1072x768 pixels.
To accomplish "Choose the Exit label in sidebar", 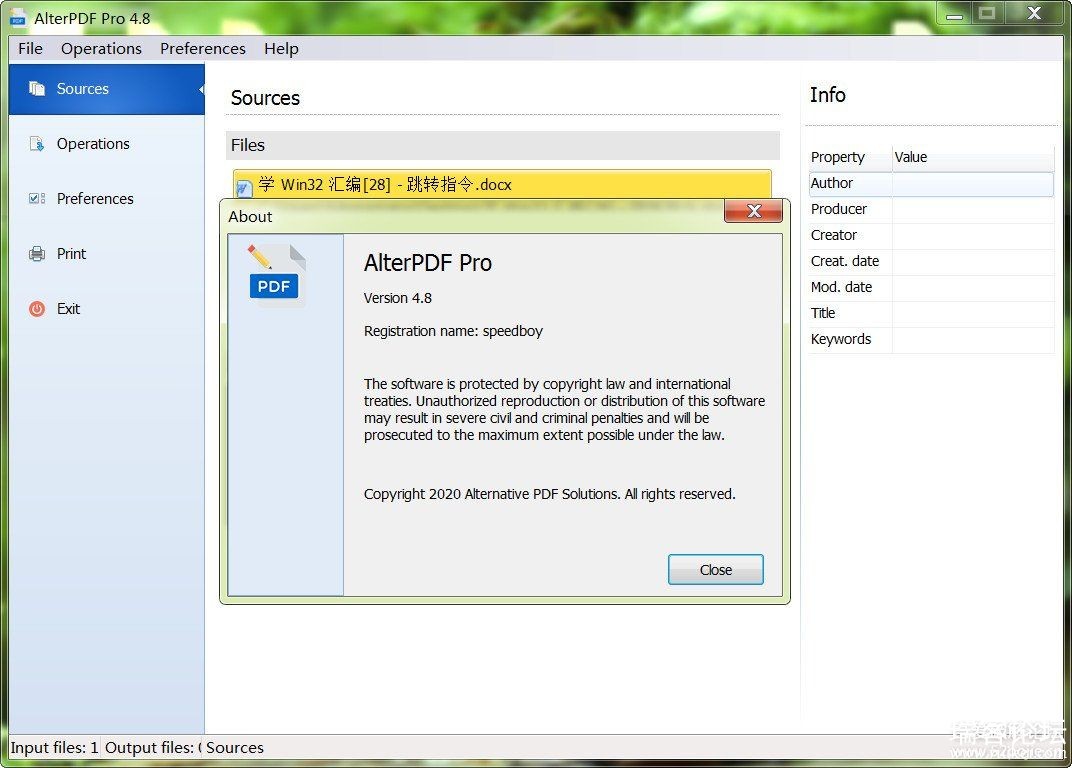I will click(68, 309).
